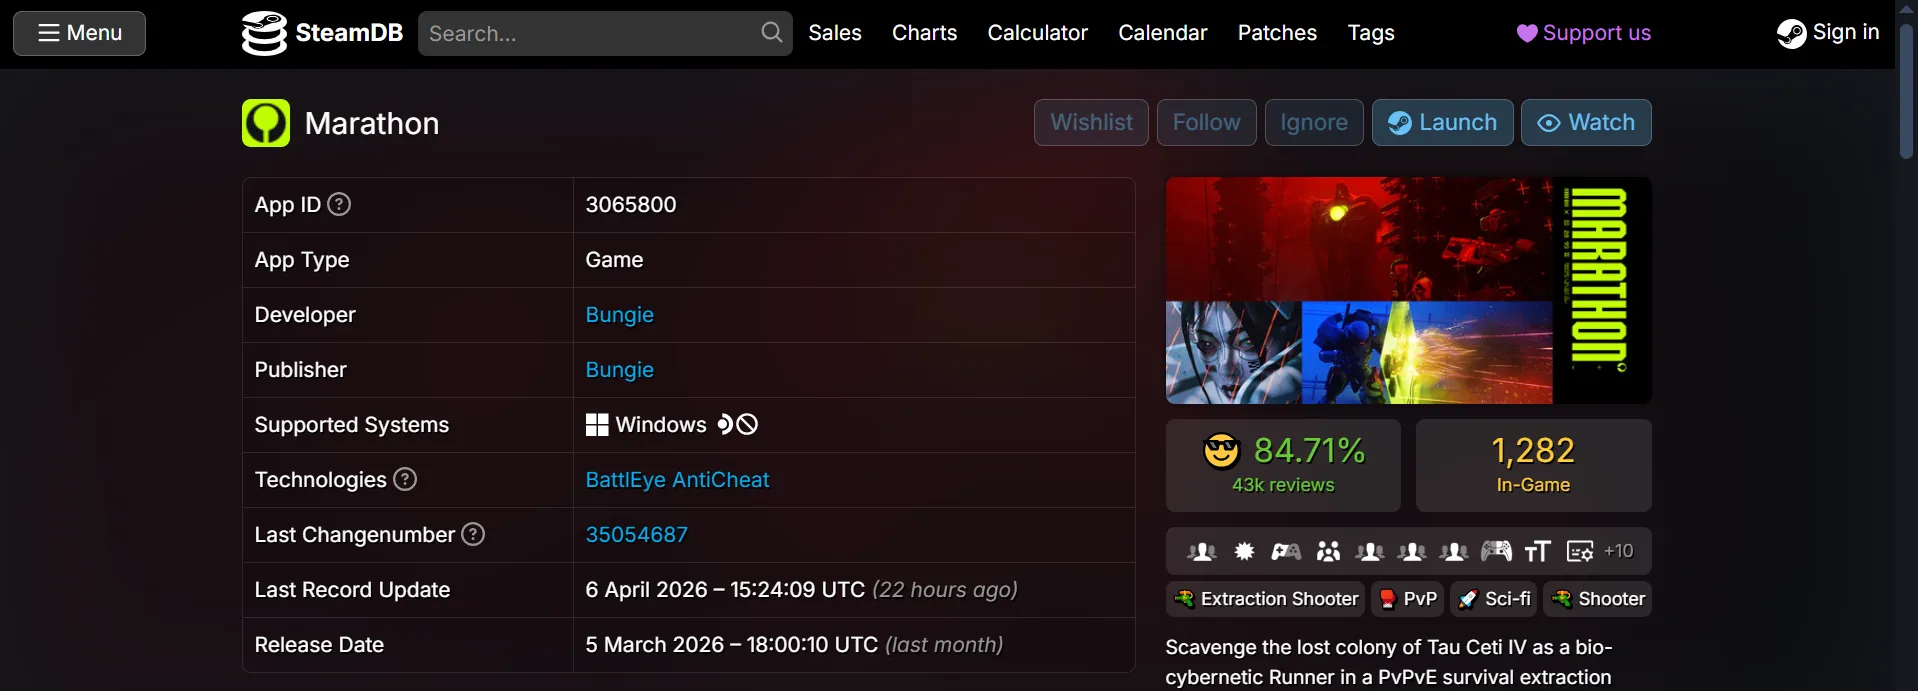Open the hamburger Menu button
Screen dimensions: 1918x691
[x=79, y=33]
